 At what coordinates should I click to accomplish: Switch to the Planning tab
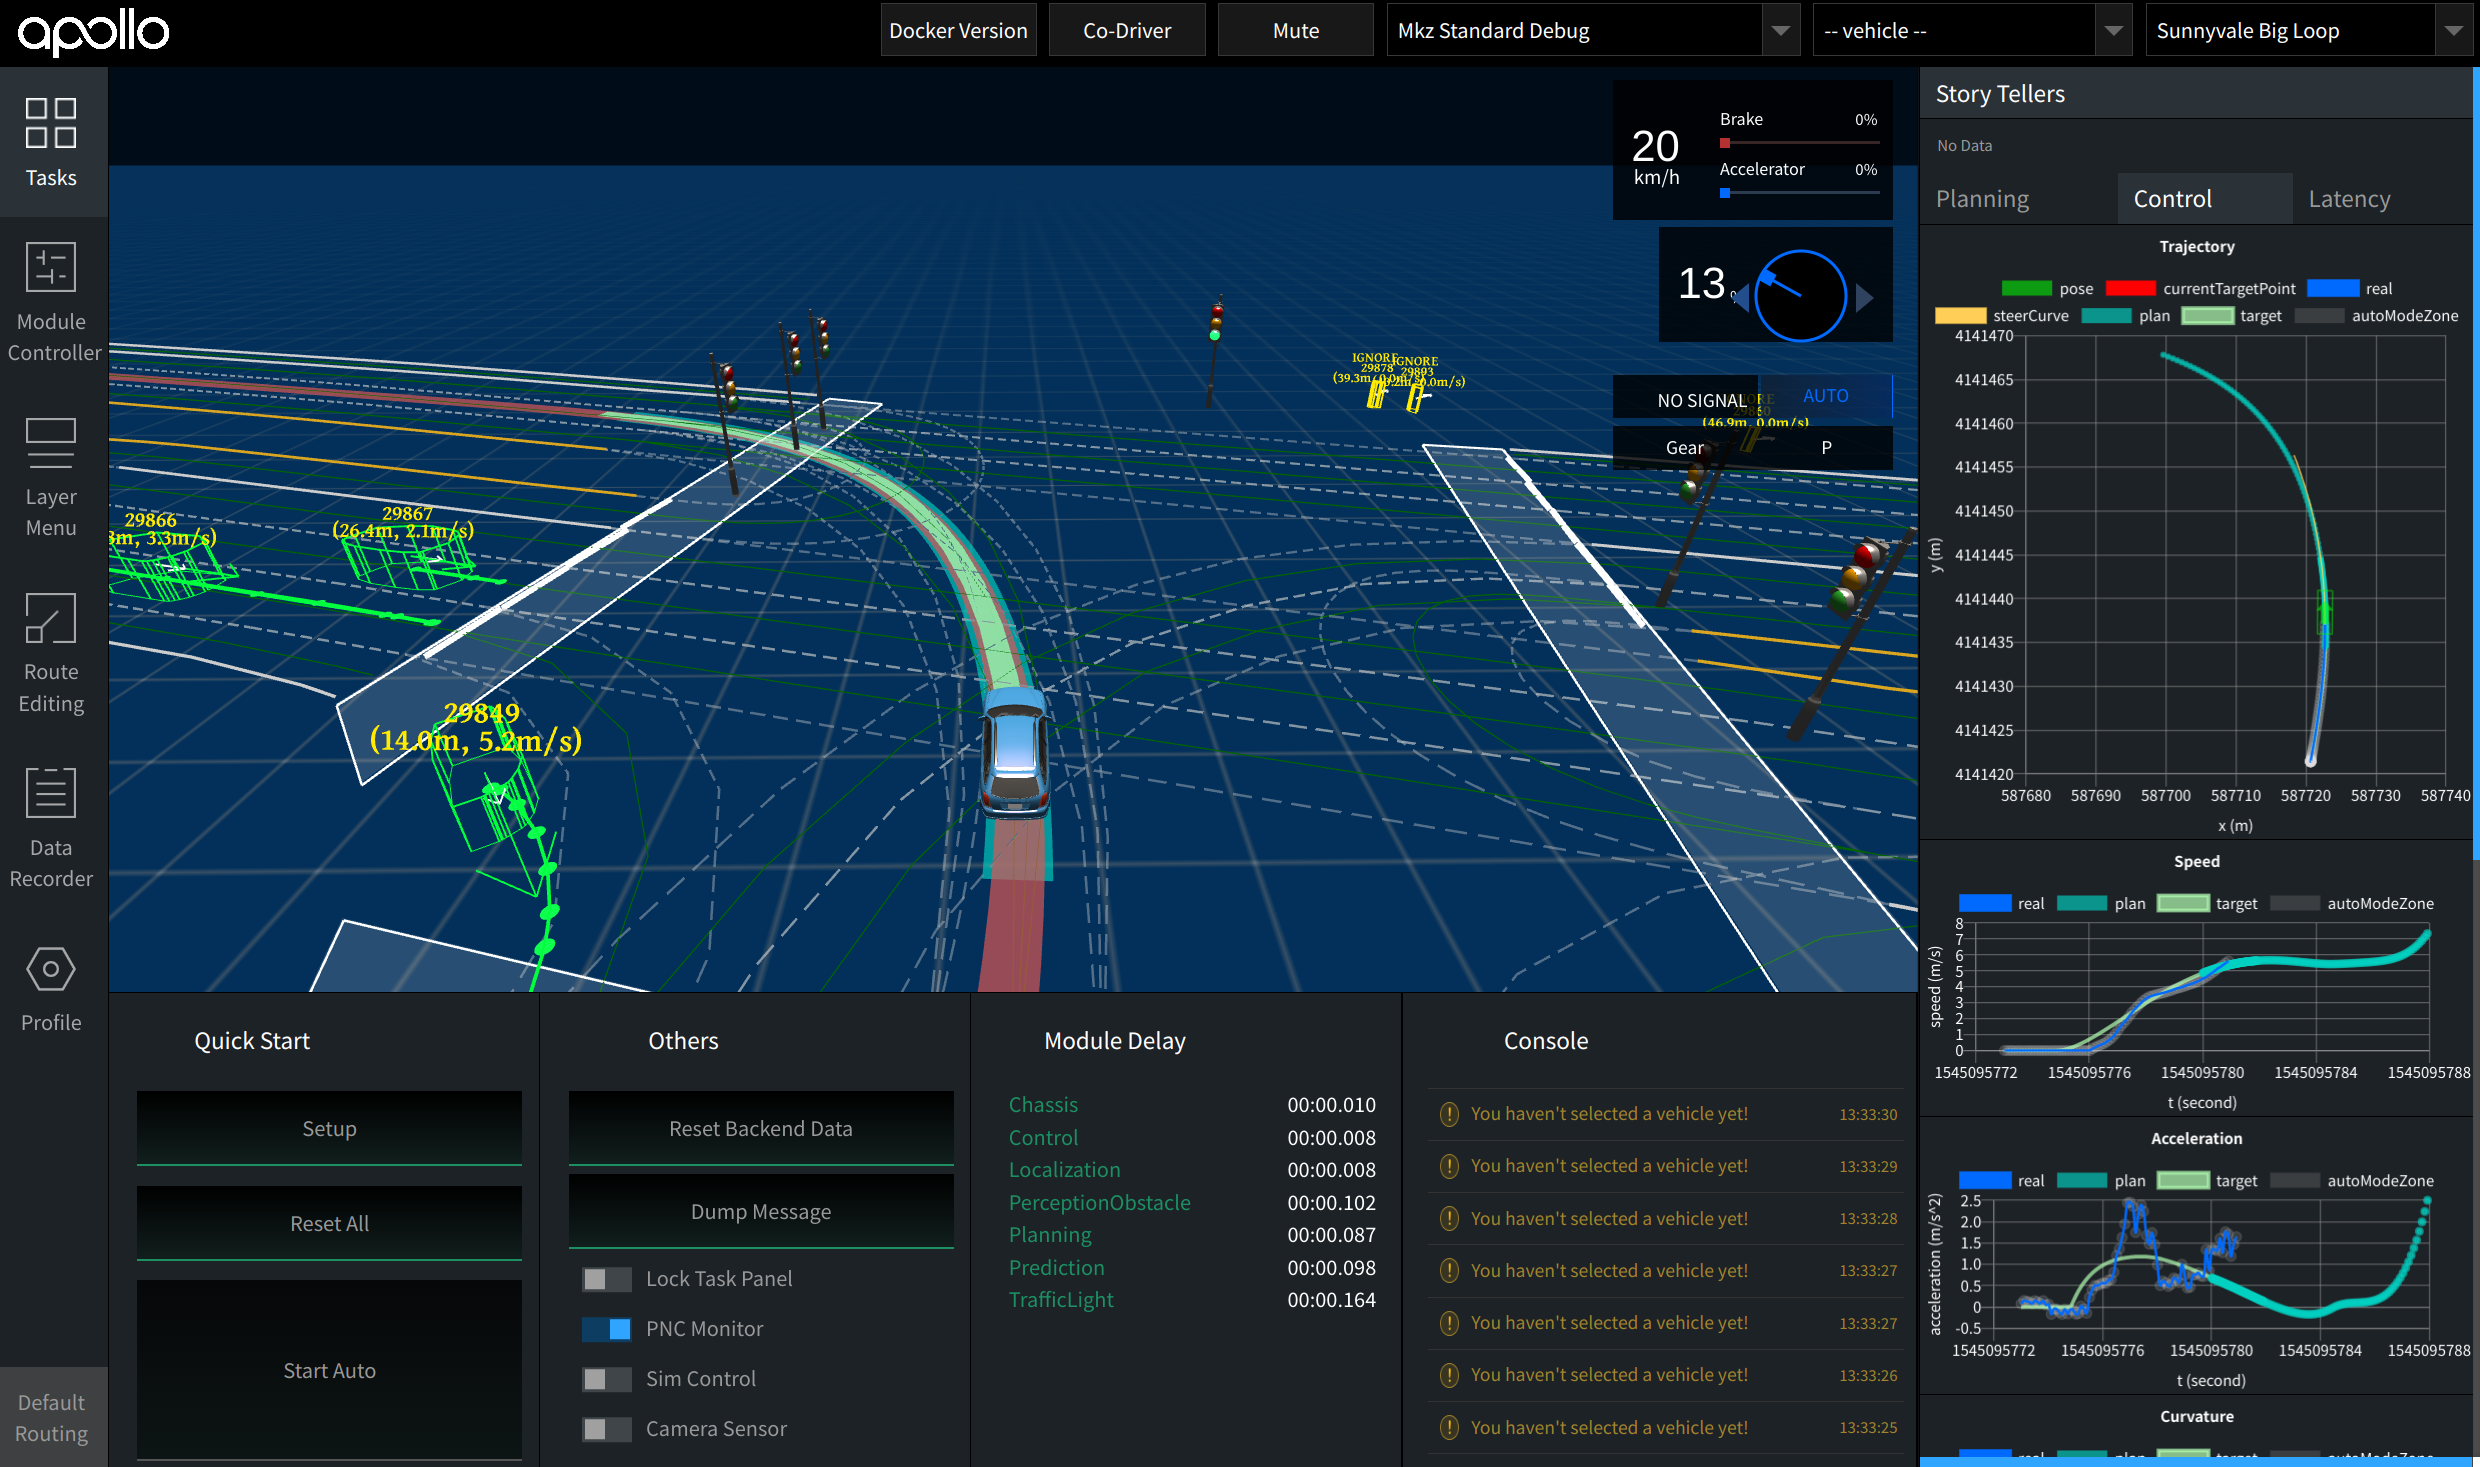point(1982,199)
